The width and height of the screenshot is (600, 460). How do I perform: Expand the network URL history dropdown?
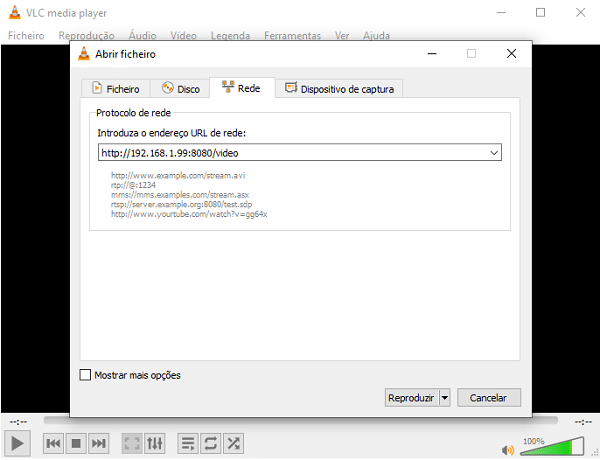494,153
